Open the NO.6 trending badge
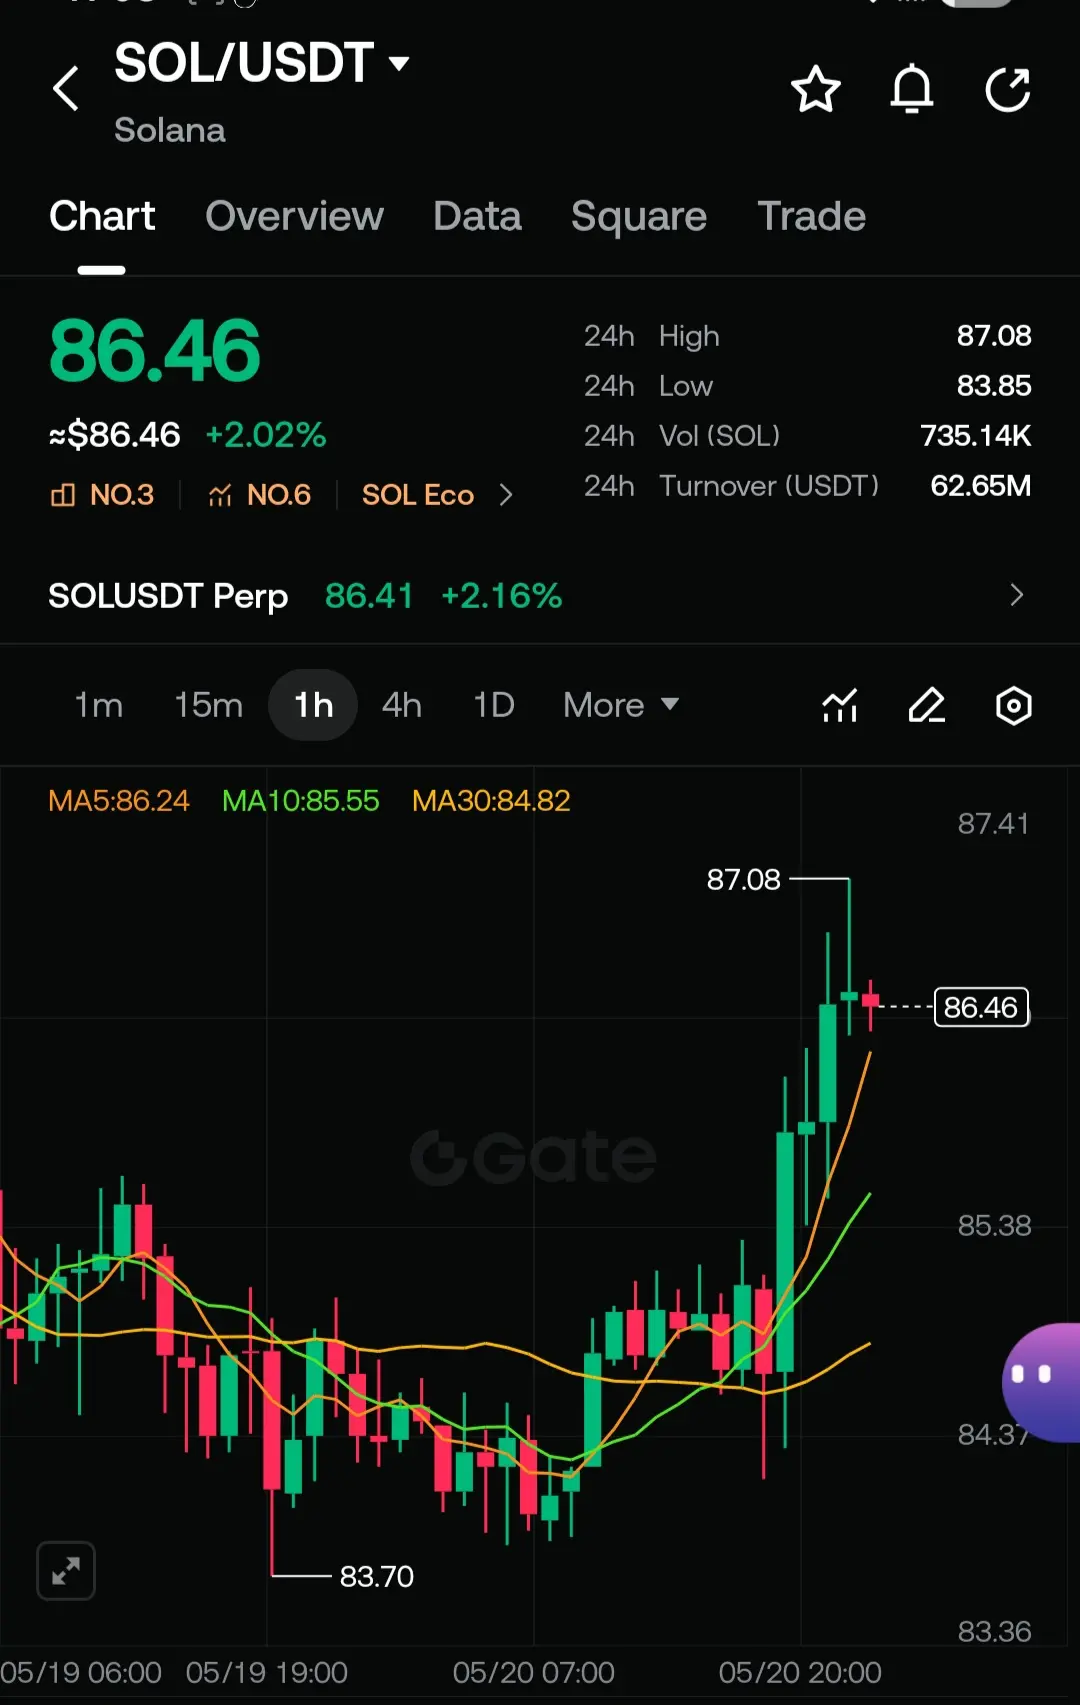 click(259, 495)
